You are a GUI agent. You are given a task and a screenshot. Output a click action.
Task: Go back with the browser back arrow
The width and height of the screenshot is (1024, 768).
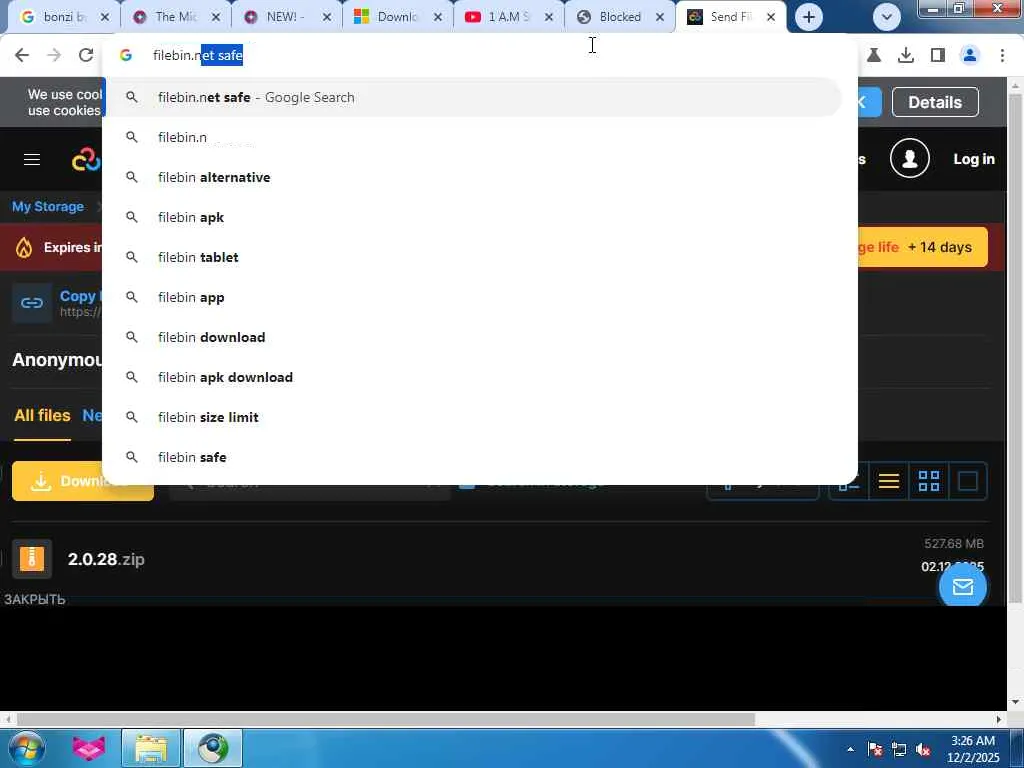(x=22, y=56)
